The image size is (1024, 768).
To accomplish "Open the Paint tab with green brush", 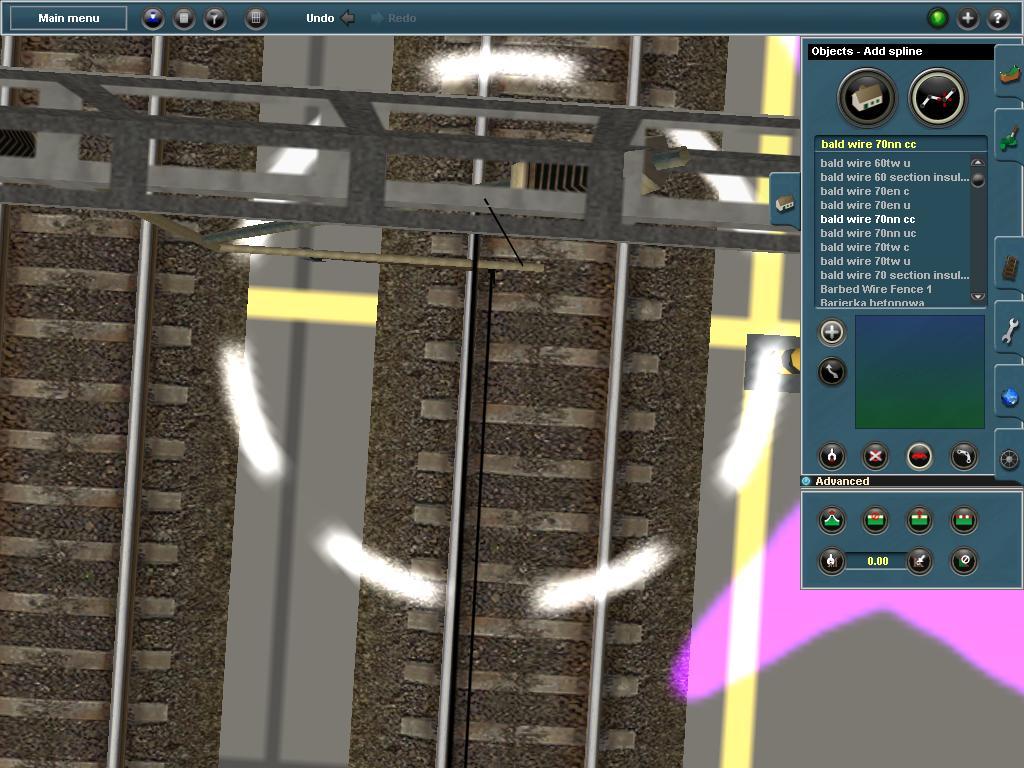I will [x=1010, y=137].
